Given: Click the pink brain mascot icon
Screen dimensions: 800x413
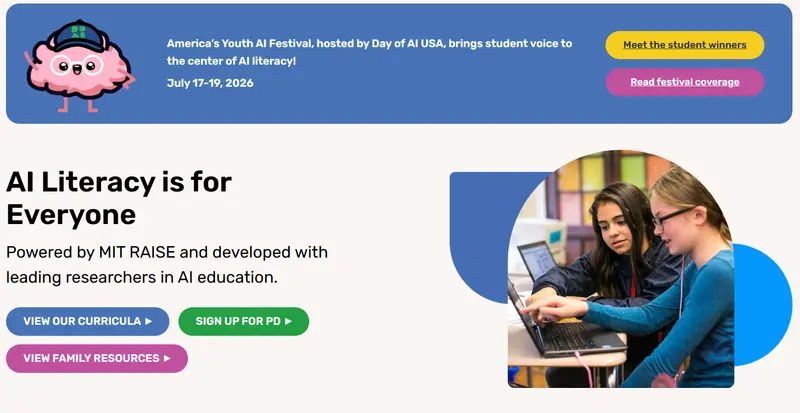Looking at the screenshot, I should tap(79, 66).
